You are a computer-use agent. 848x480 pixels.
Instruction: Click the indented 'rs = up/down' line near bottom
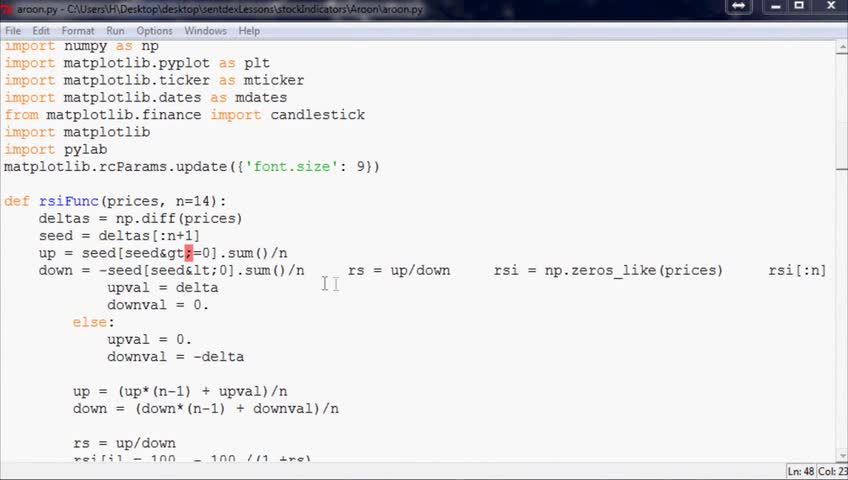tap(124, 443)
